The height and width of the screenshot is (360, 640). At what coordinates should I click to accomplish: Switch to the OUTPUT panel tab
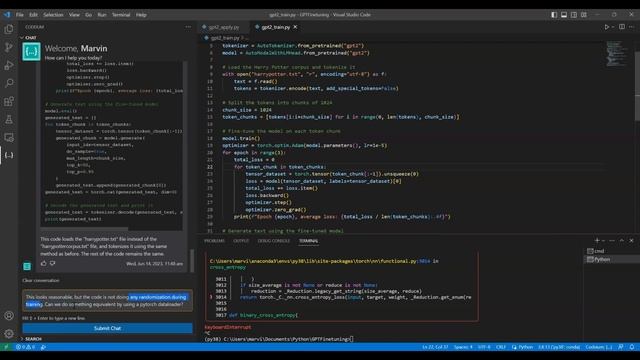[241, 241]
